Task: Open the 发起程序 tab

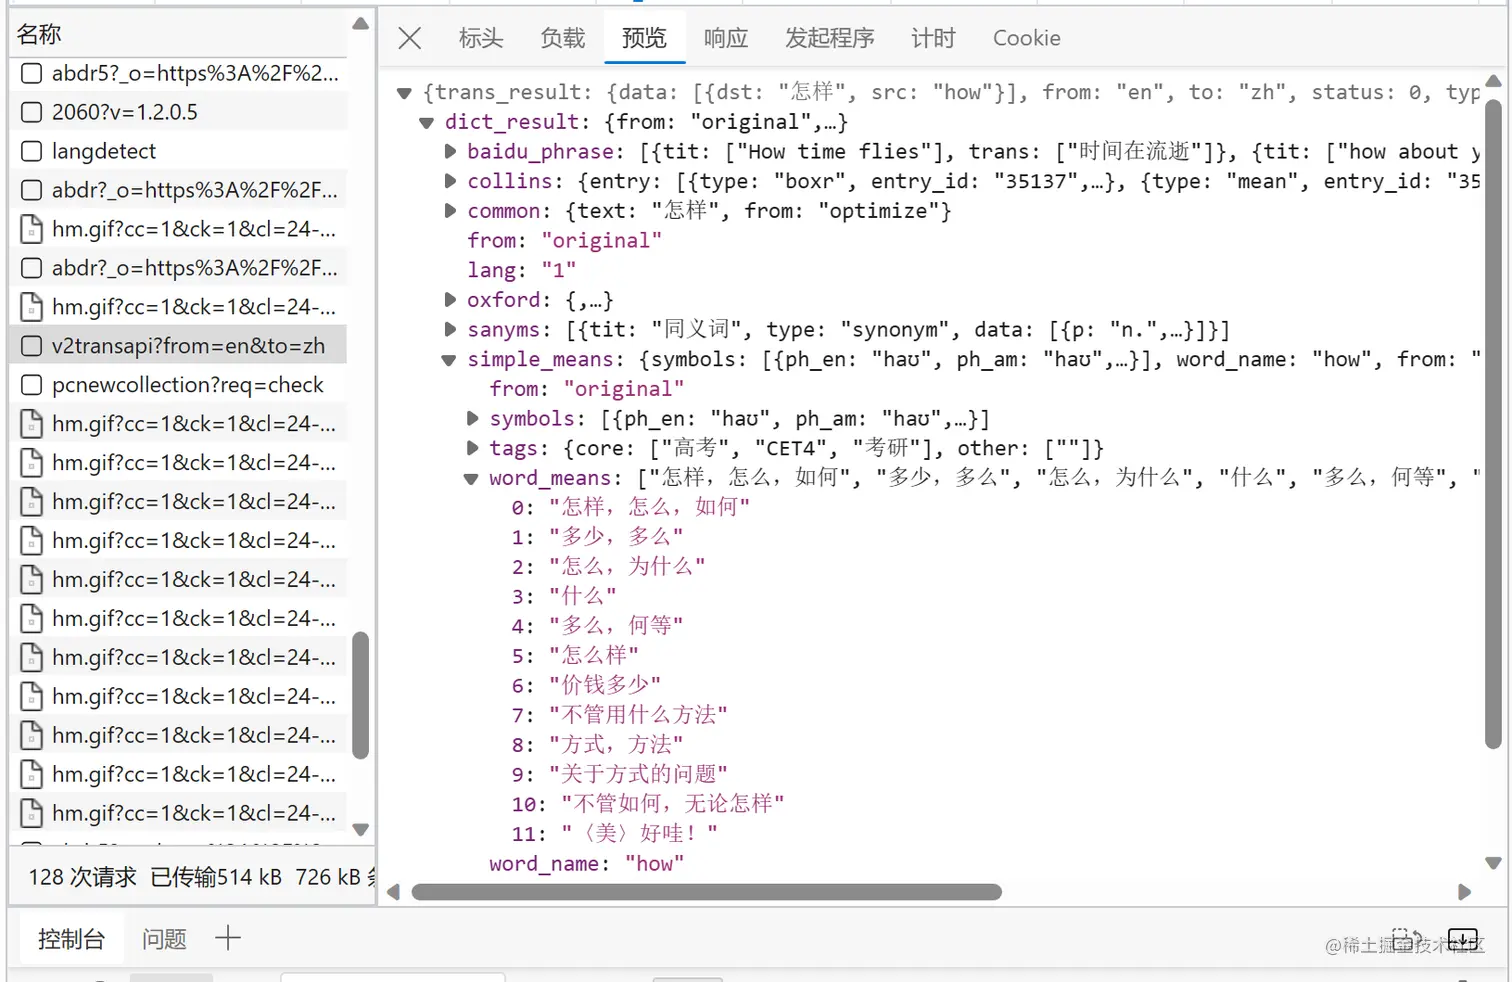Action: click(x=830, y=38)
